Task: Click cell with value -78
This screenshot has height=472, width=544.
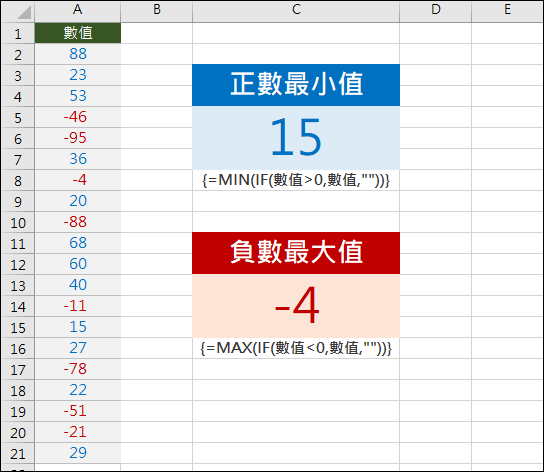Action: click(x=78, y=369)
